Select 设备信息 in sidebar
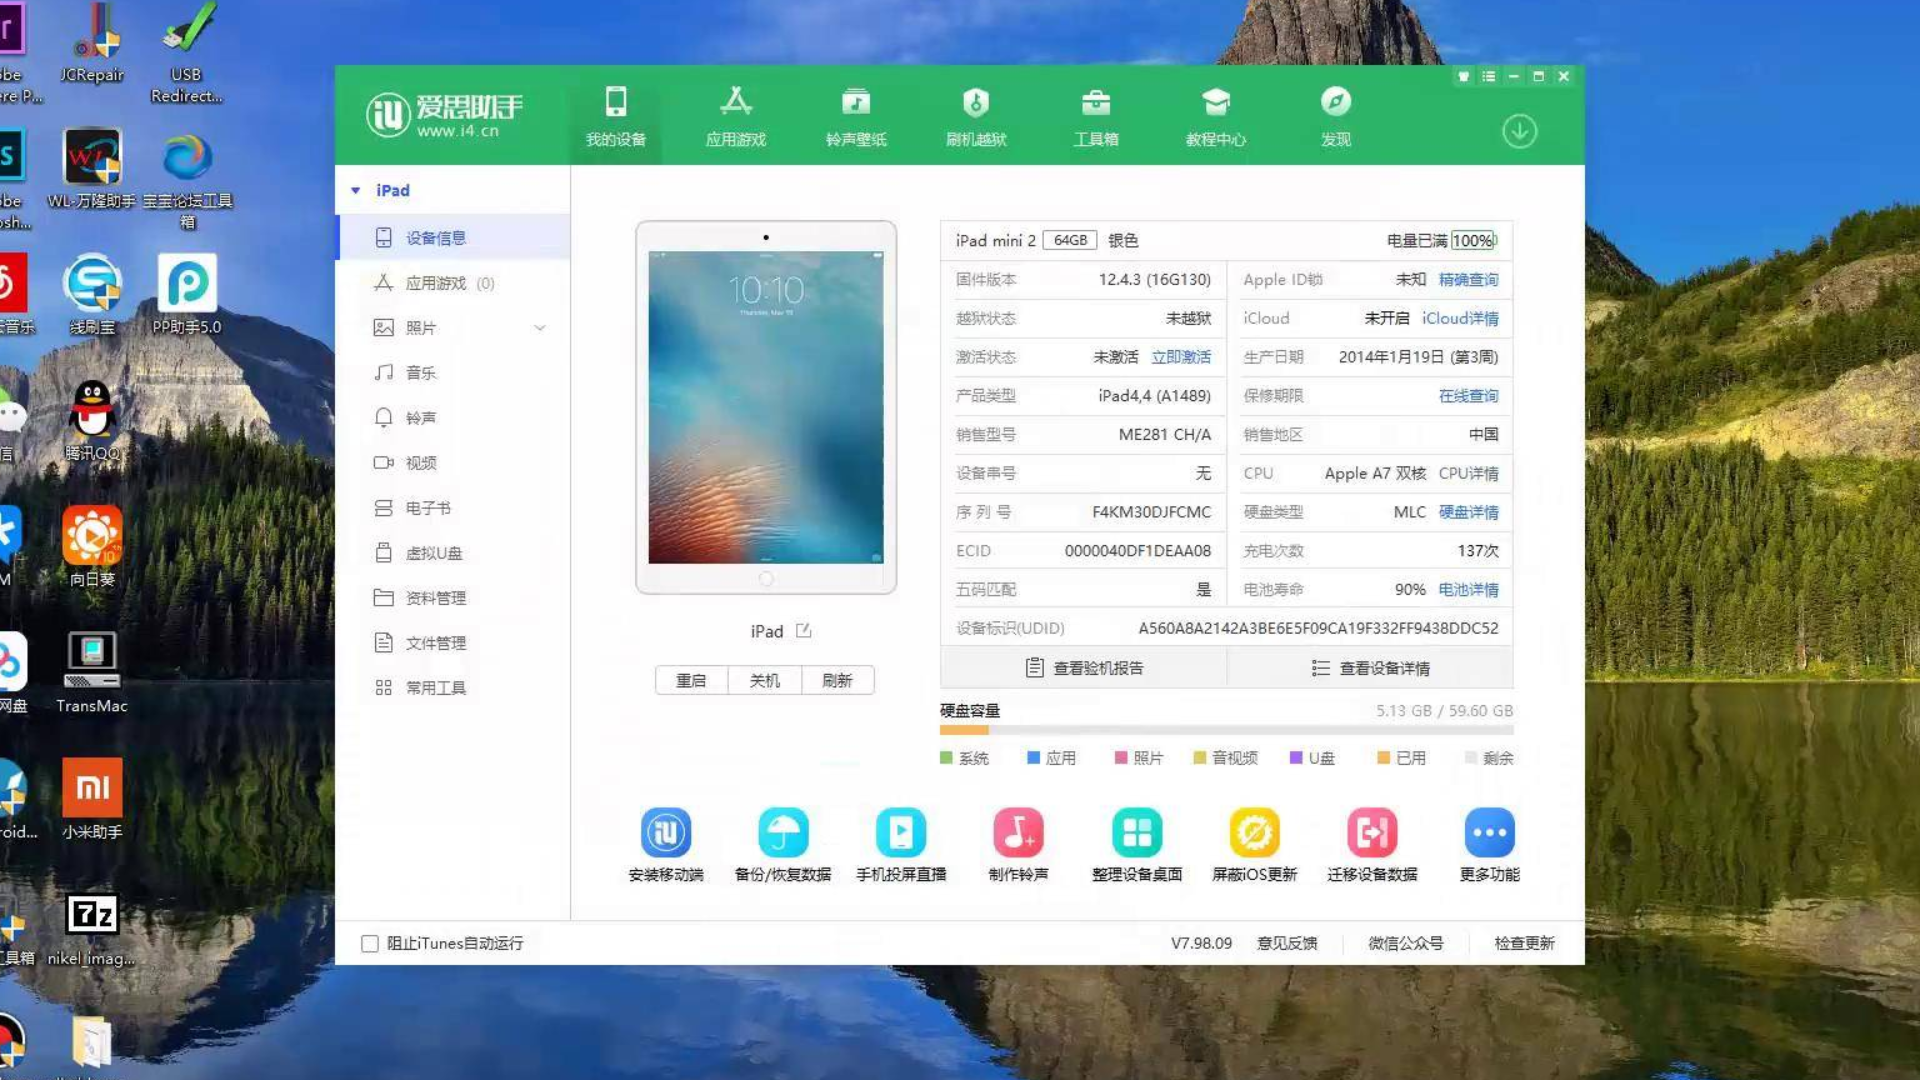Viewport: 1920px width, 1080px height. pyautogui.click(x=453, y=238)
